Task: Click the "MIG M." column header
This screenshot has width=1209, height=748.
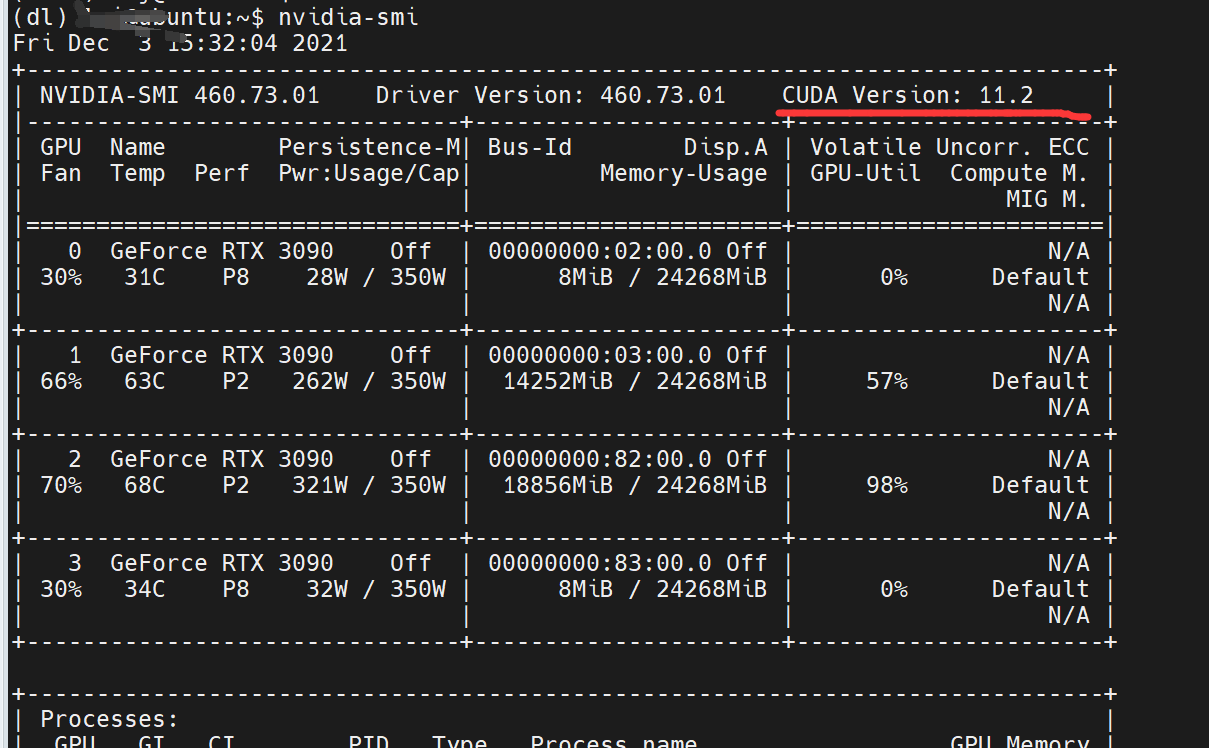Action: [x=1048, y=200]
